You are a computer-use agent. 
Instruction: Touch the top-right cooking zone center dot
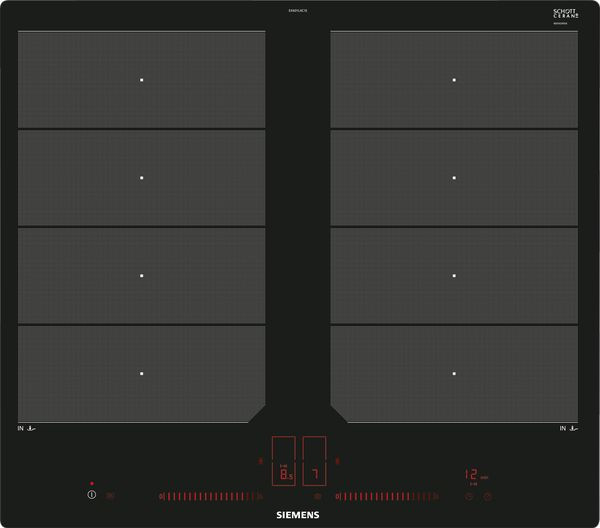[453, 80]
